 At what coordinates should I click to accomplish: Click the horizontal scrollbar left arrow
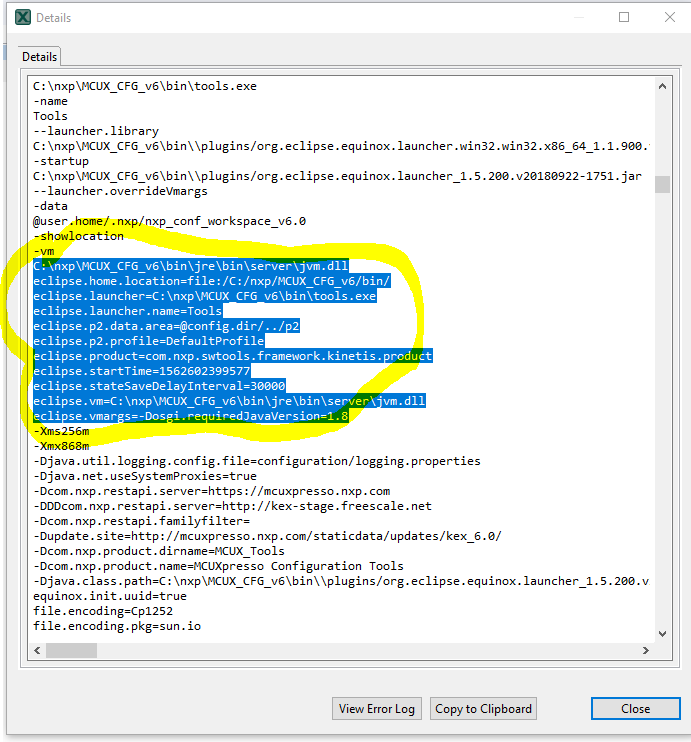pos(37,651)
